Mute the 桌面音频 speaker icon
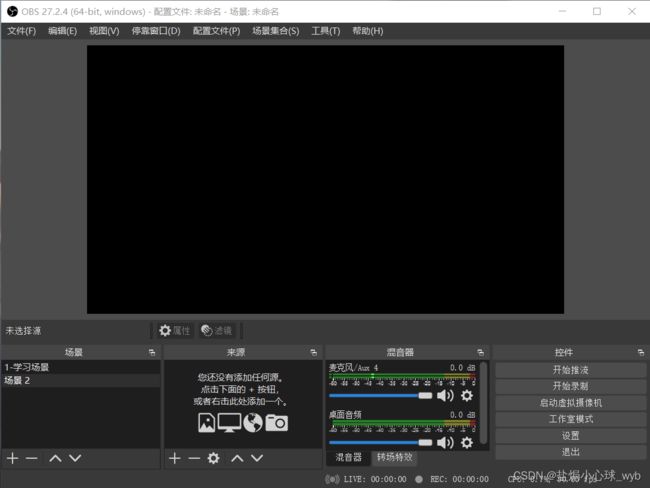650x488 pixels. point(445,442)
